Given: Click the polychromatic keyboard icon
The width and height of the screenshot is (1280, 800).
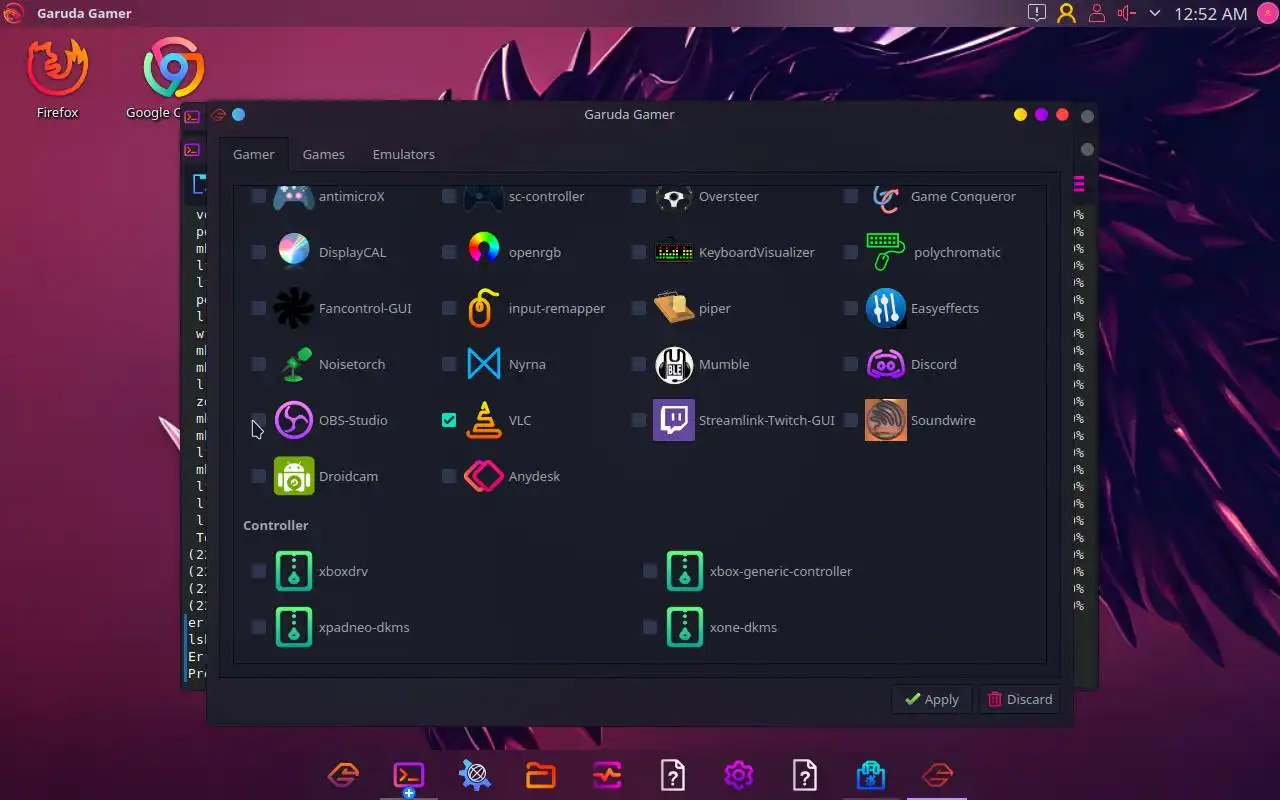Looking at the screenshot, I should coord(886,252).
